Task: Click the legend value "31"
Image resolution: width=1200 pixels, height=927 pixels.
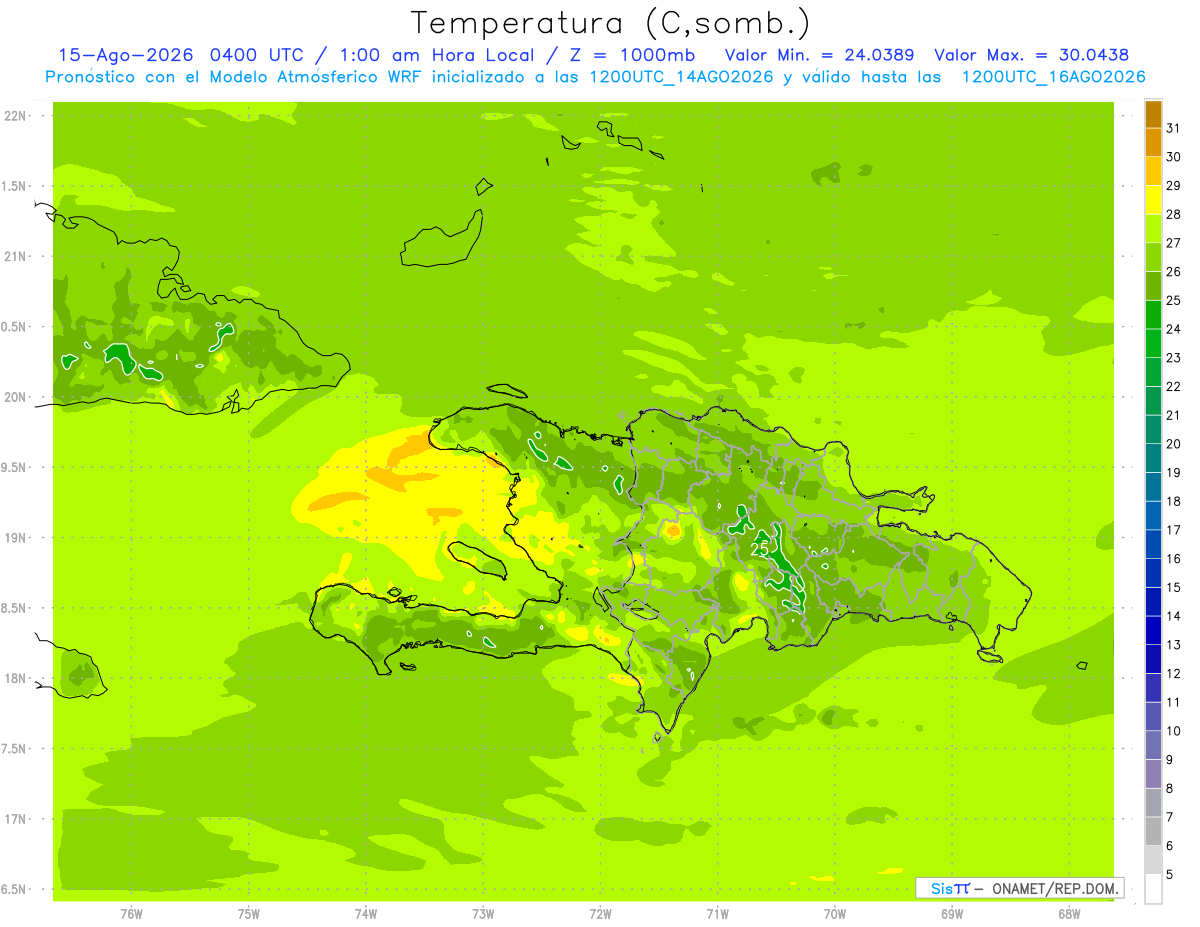Action: [x=1174, y=127]
